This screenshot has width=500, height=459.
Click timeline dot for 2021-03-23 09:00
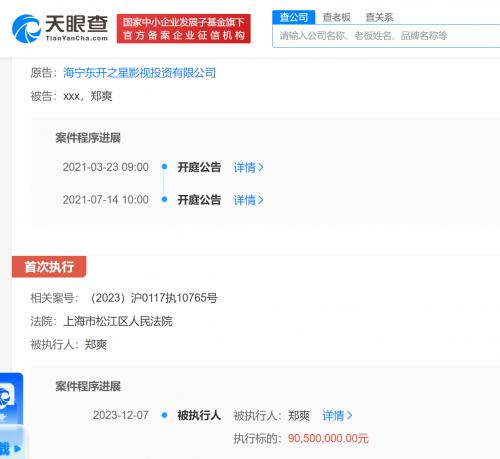(164, 166)
